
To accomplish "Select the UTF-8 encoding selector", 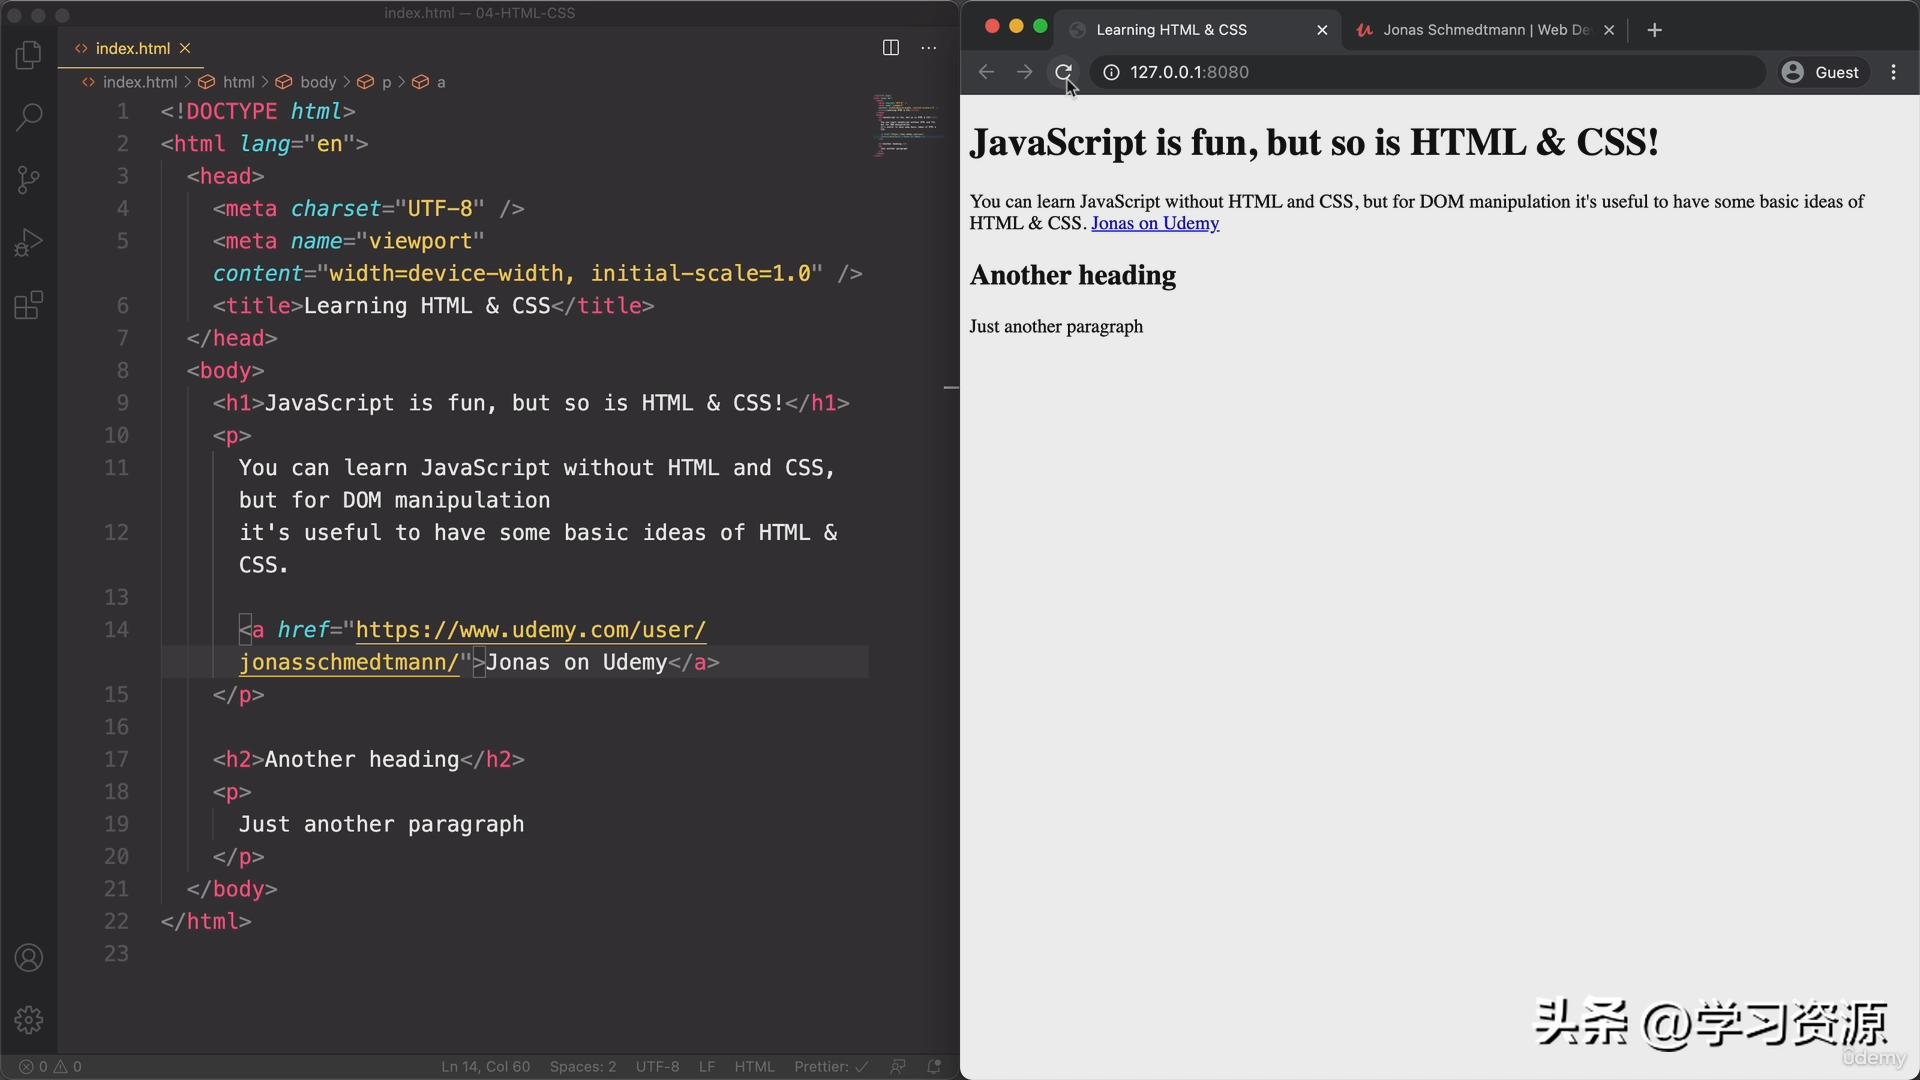I will (657, 1067).
